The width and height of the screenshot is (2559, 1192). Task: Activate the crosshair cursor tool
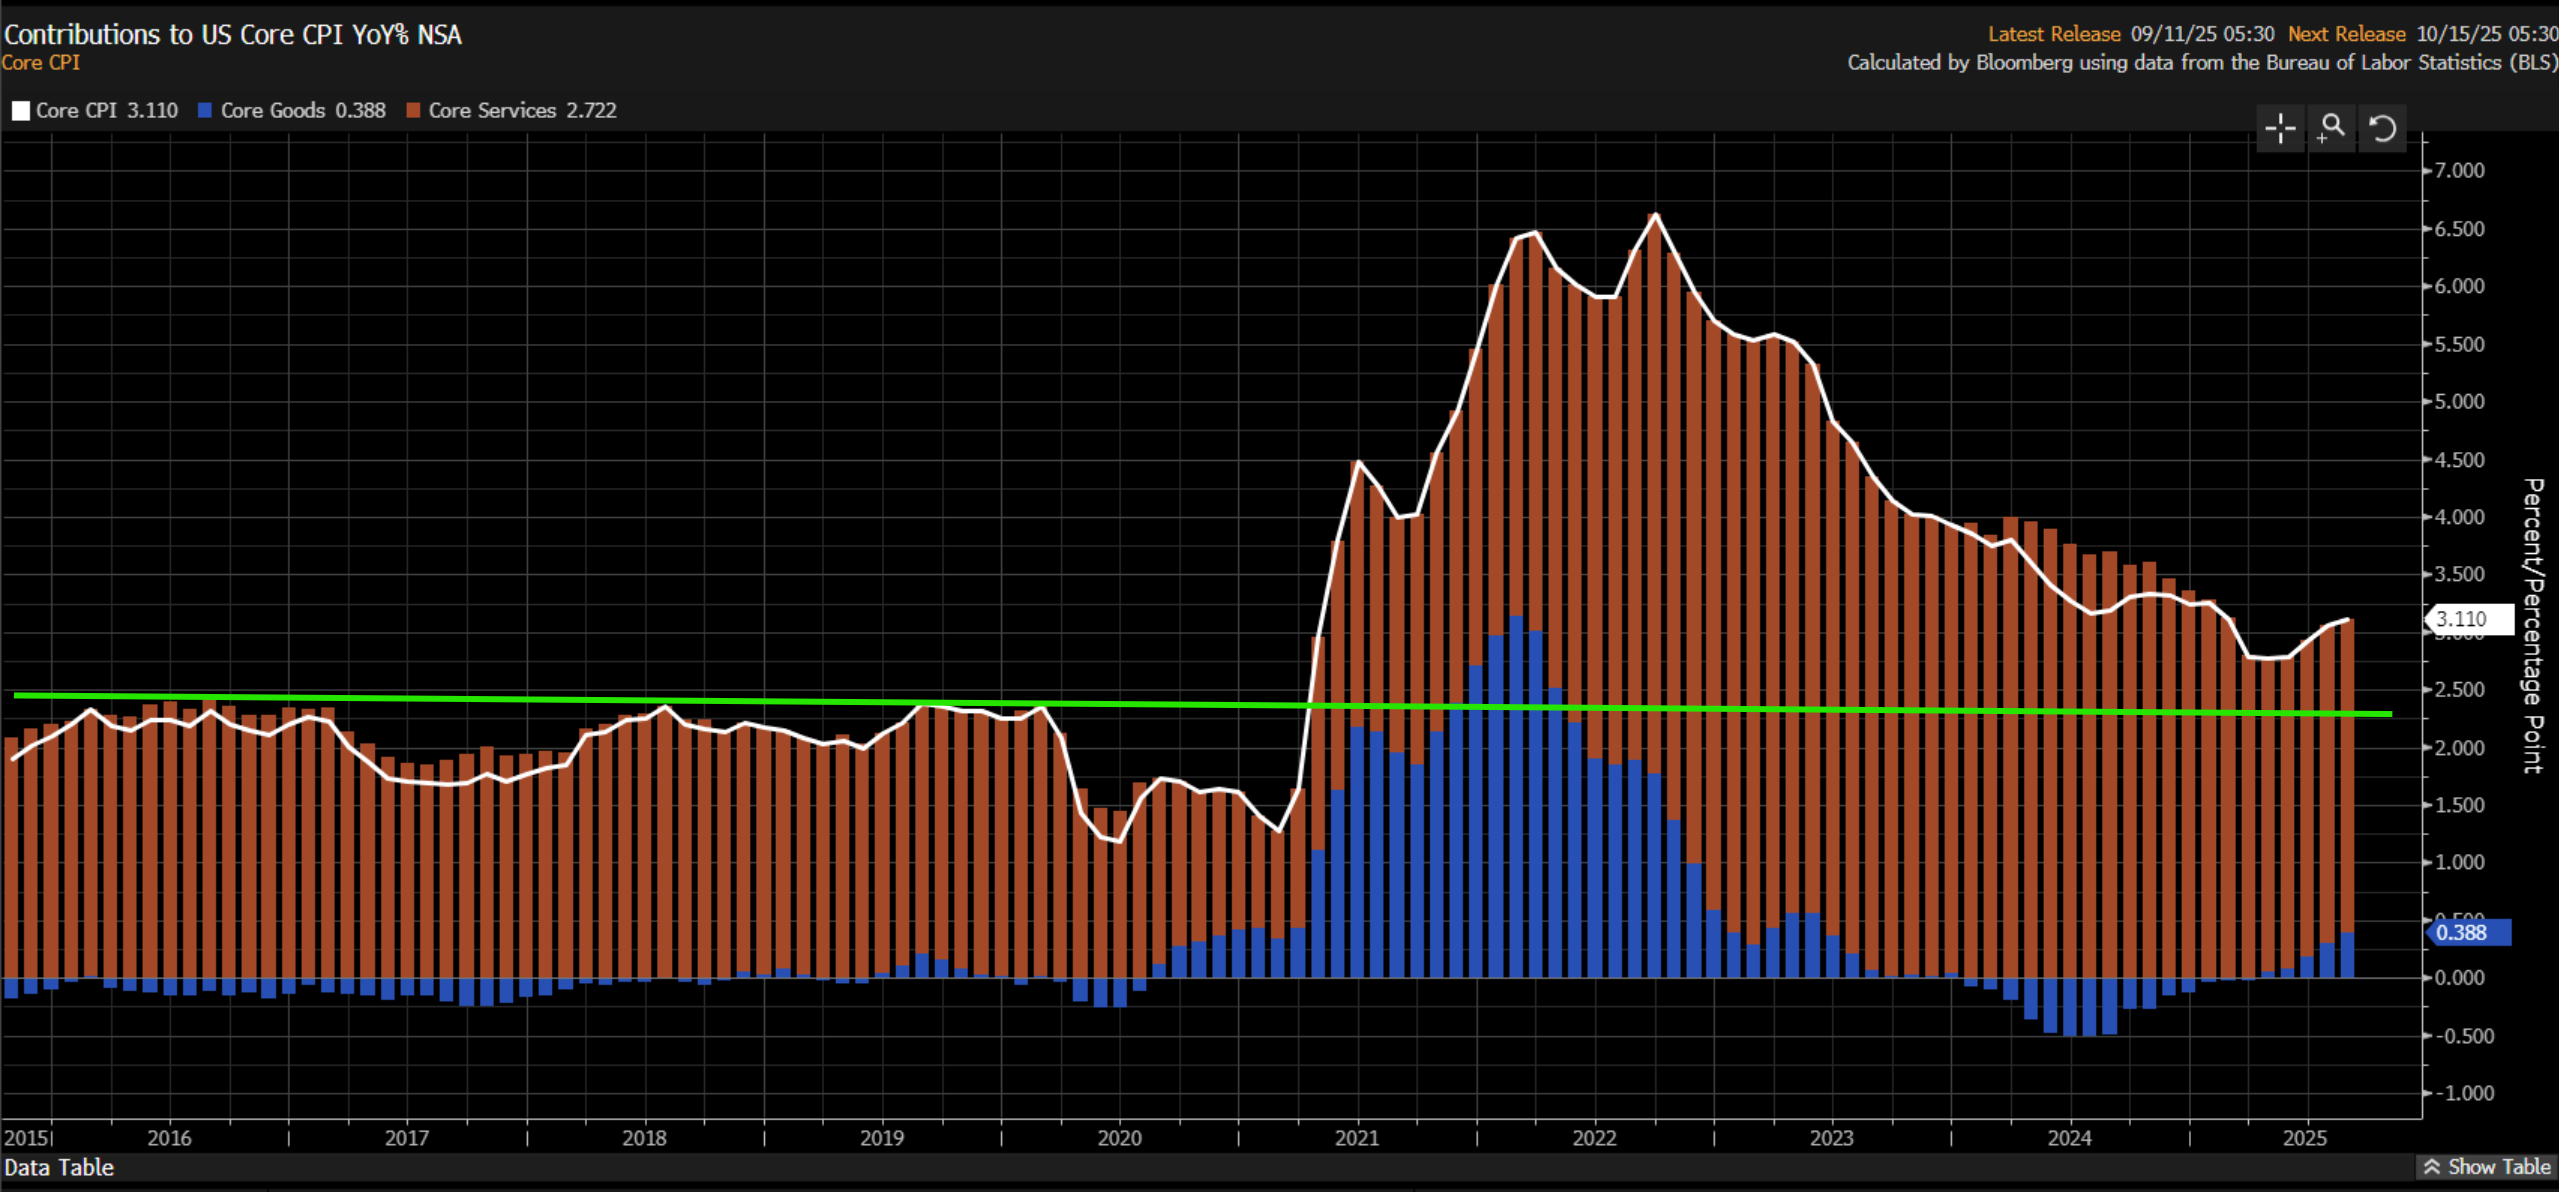2279,128
